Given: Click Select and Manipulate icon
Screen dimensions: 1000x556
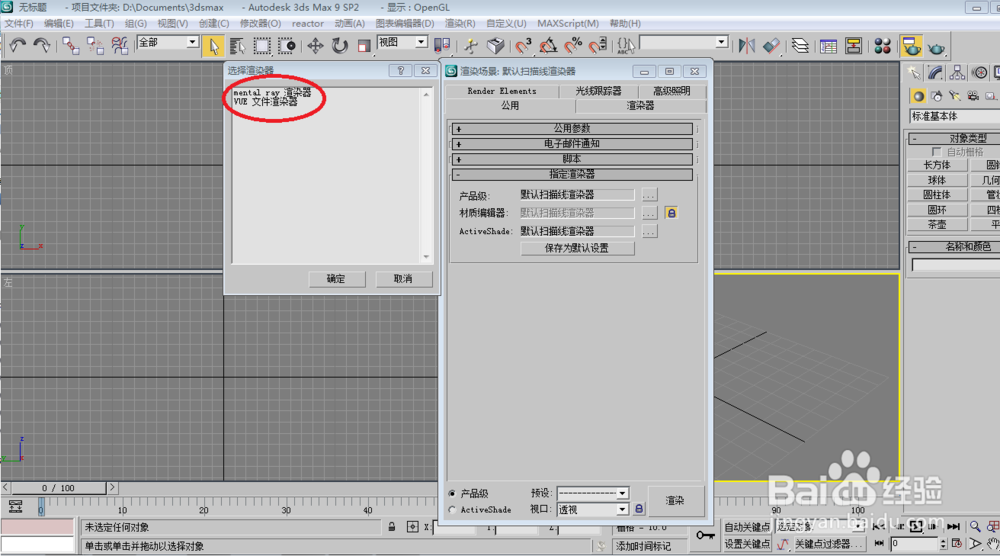Looking at the screenshot, I should (471, 45).
